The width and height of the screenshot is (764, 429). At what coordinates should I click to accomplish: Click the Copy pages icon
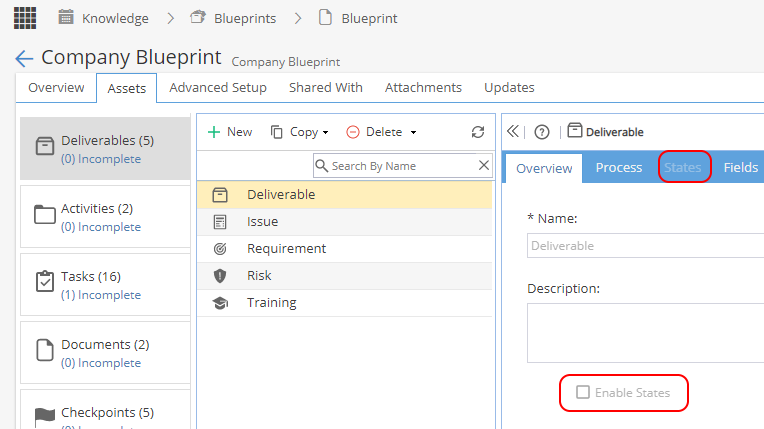tap(276, 132)
